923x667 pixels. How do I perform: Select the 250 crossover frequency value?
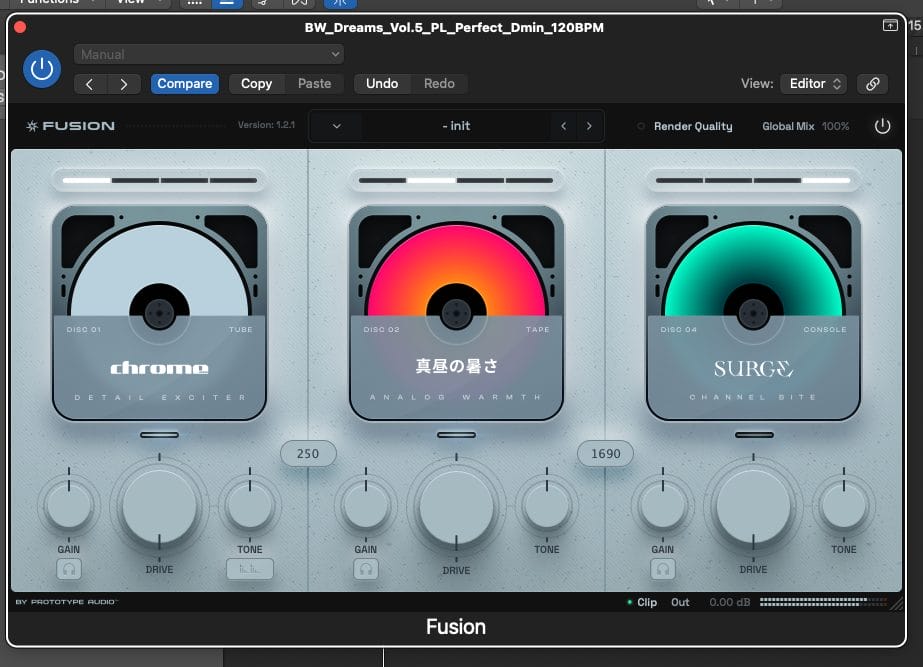[x=308, y=453]
